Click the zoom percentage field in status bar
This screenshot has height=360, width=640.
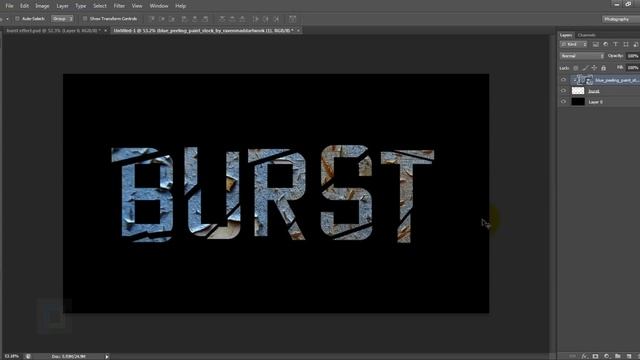coord(12,356)
